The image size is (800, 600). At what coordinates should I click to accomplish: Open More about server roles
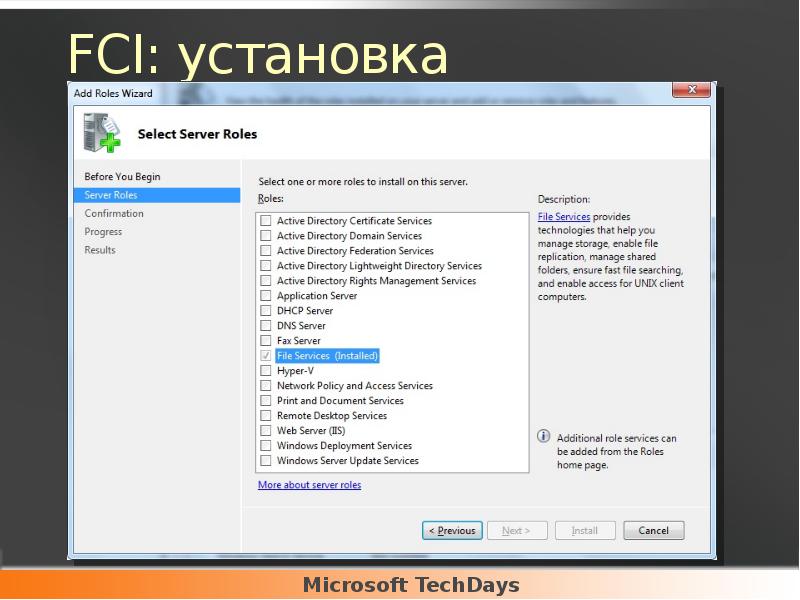tap(309, 484)
